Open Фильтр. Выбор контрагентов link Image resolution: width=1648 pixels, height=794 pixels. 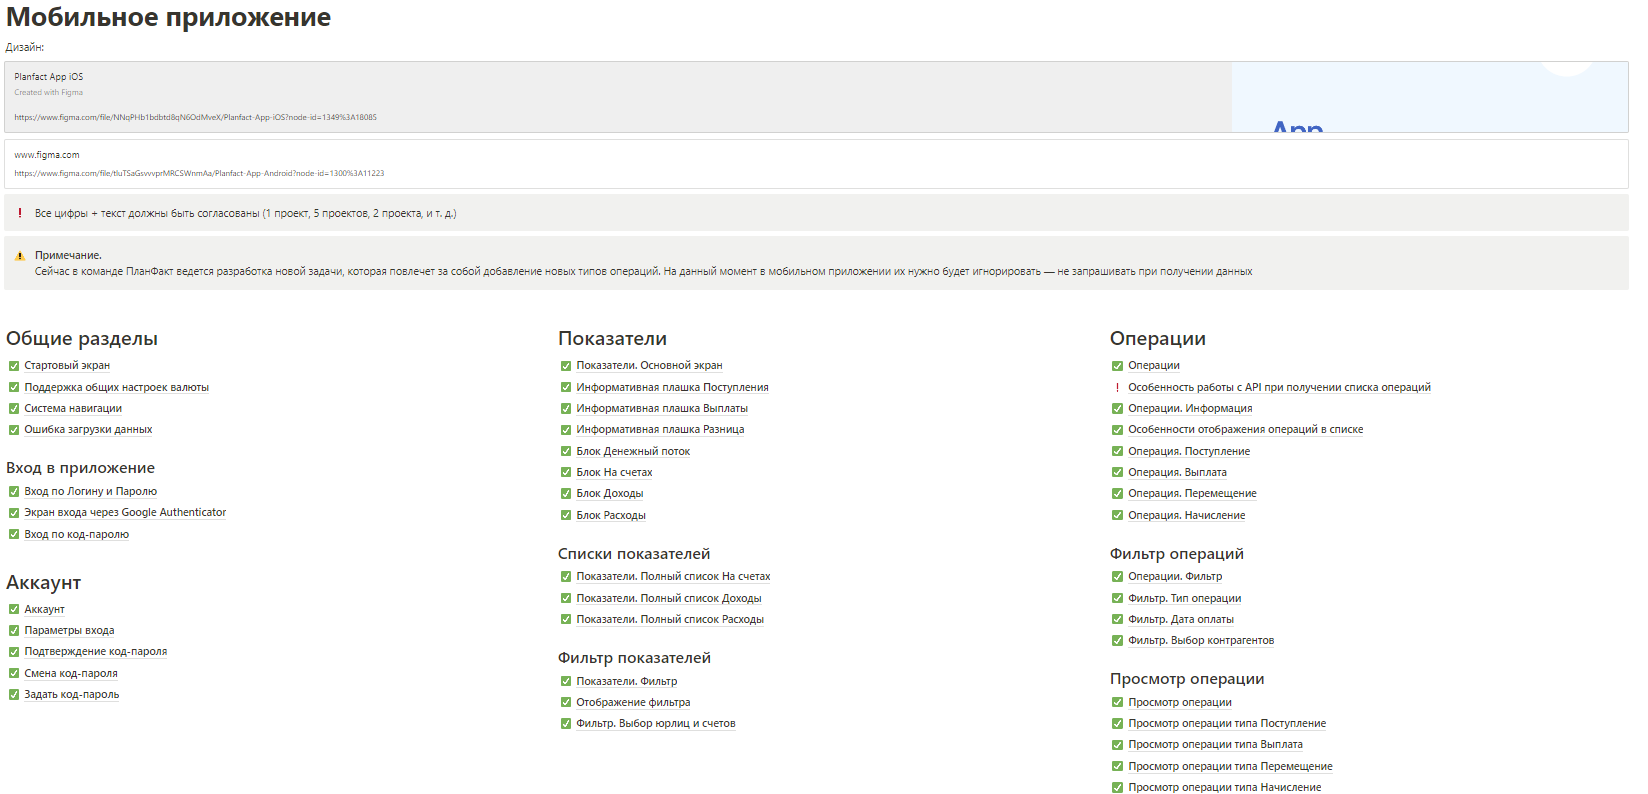point(1201,641)
